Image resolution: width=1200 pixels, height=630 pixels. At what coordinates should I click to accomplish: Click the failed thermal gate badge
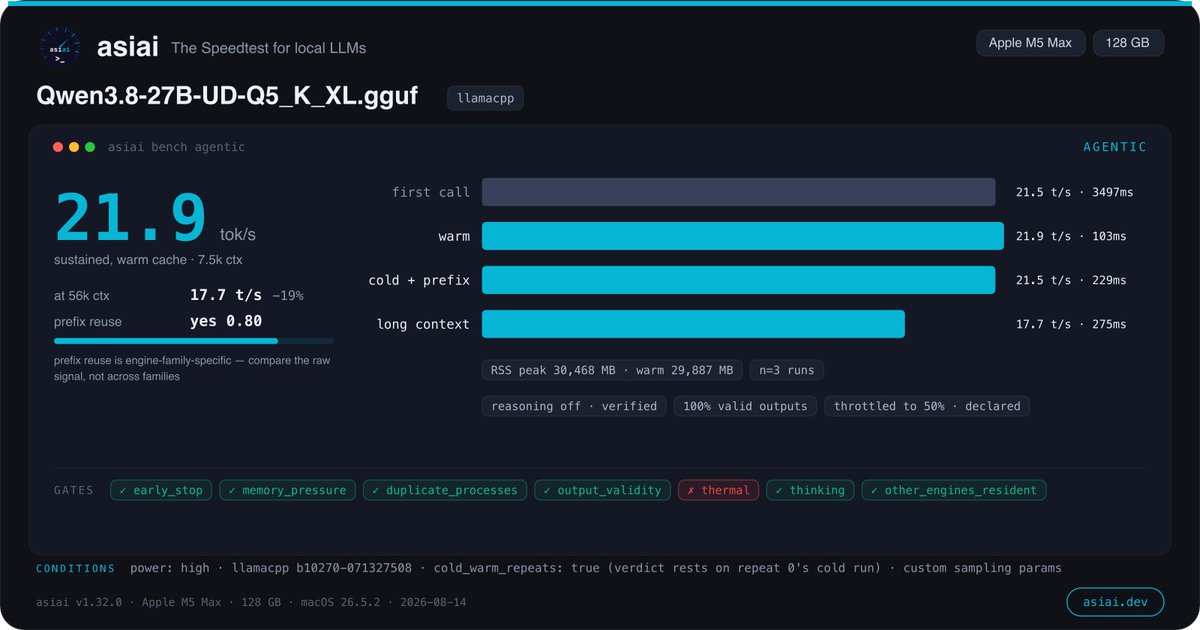[x=718, y=490]
